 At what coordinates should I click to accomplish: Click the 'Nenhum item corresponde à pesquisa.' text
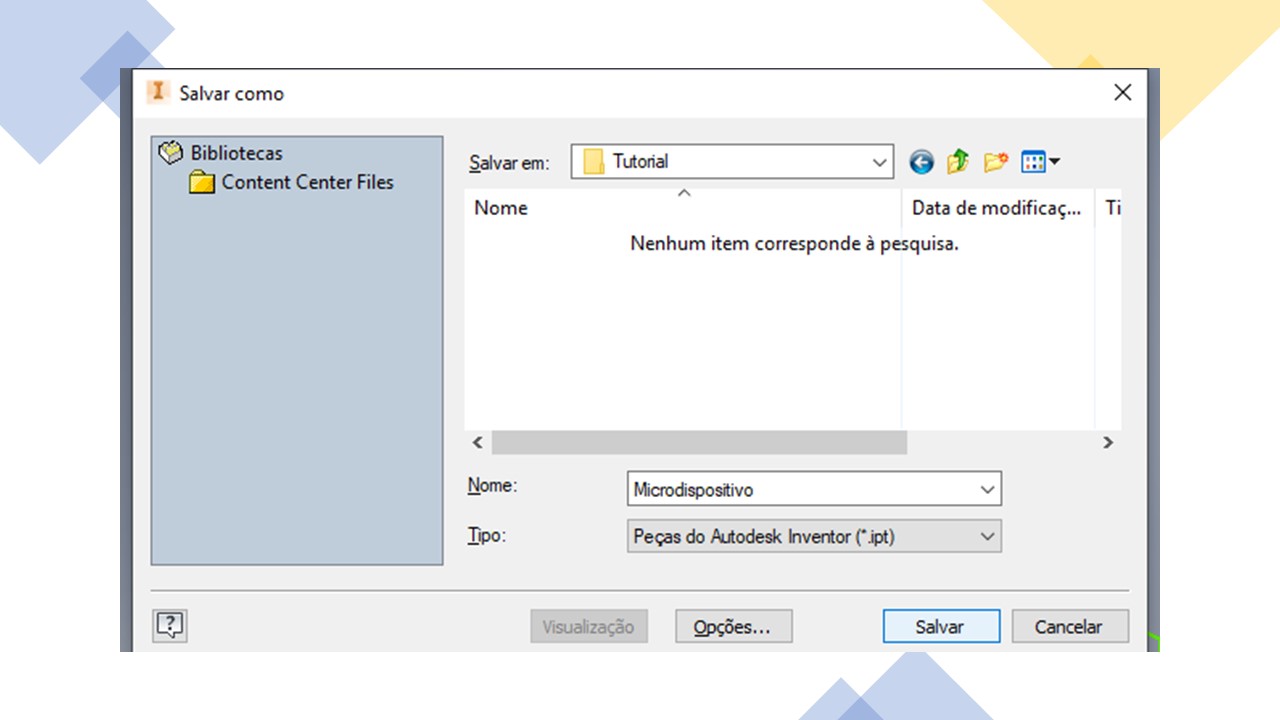[x=794, y=243]
